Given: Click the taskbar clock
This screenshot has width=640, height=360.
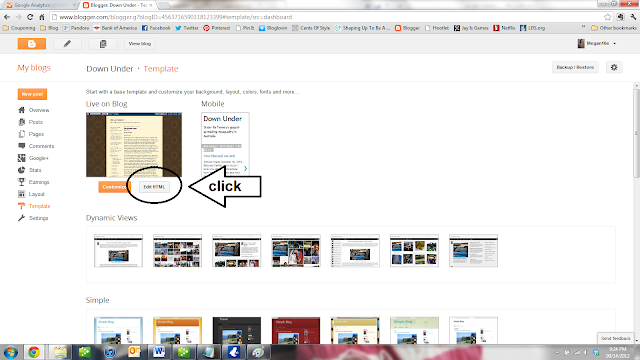Looking at the screenshot, I should click(x=617, y=352).
